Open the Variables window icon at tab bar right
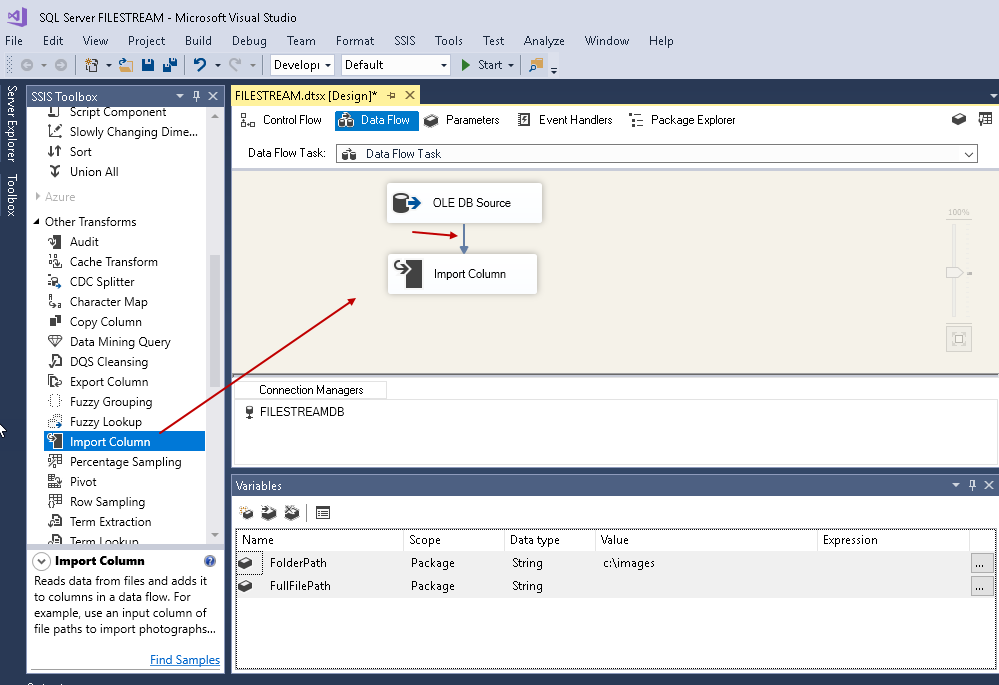The image size is (999, 685). (x=986, y=119)
